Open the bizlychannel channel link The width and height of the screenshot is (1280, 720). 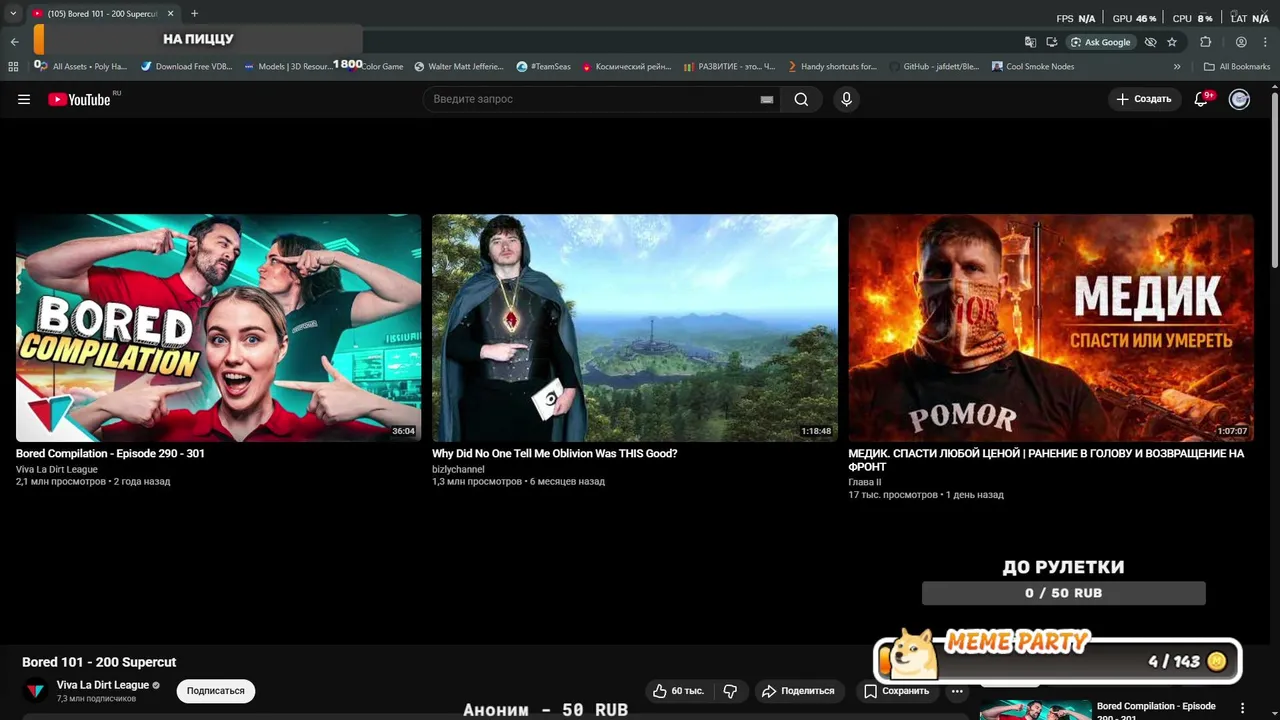tap(458, 469)
